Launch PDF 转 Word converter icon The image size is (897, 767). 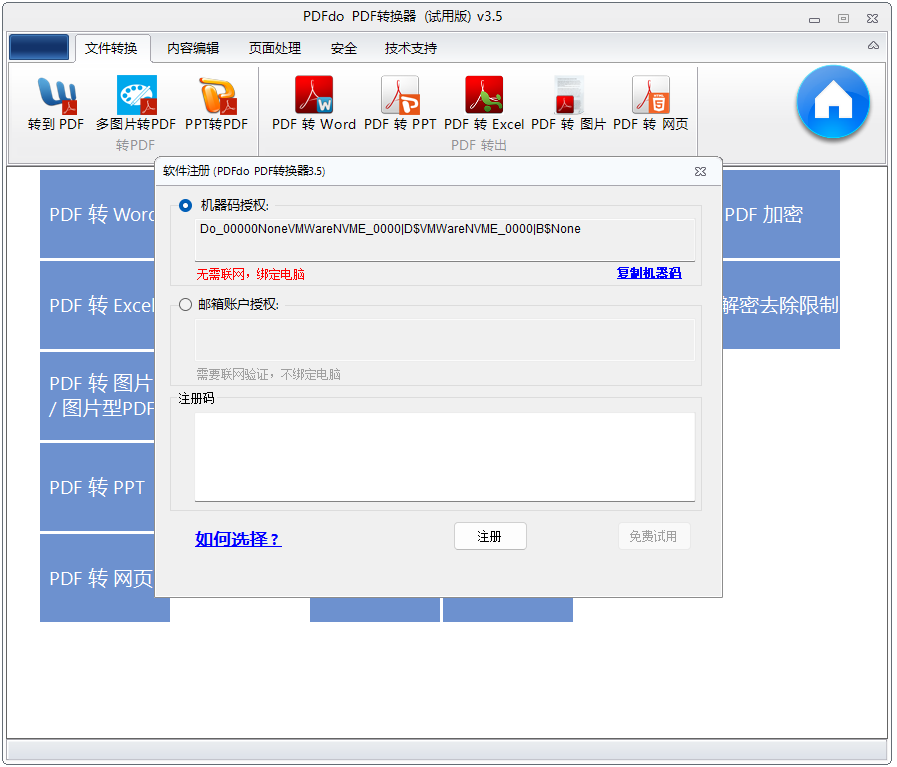tap(313, 104)
